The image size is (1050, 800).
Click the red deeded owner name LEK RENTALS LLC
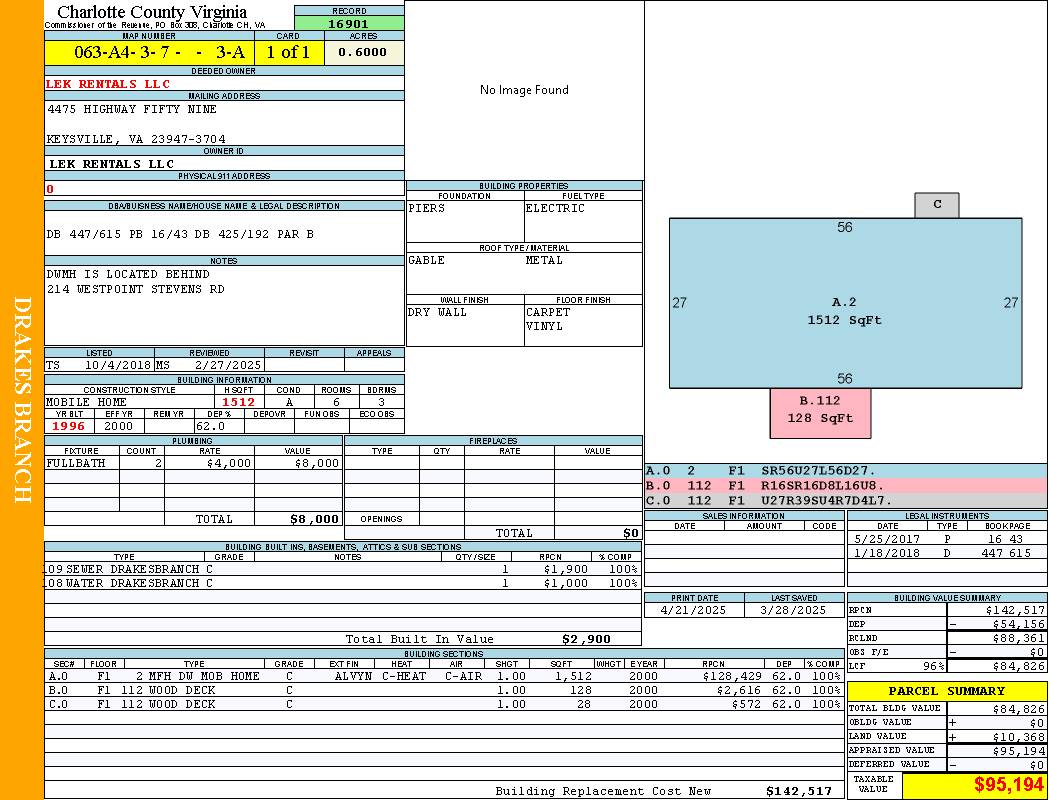pos(108,84)
